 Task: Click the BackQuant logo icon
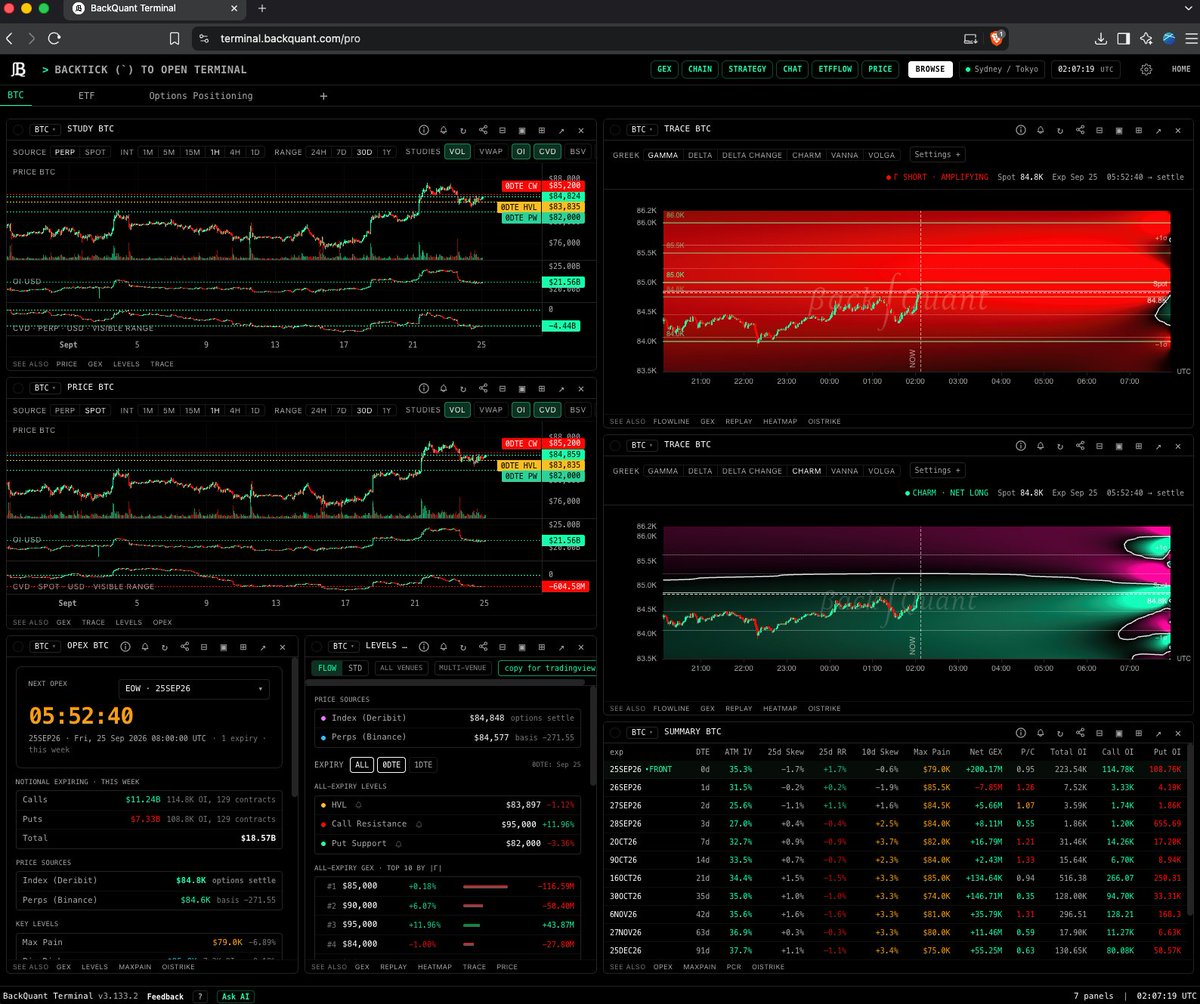pyautogui.click(x=18, y=69)
